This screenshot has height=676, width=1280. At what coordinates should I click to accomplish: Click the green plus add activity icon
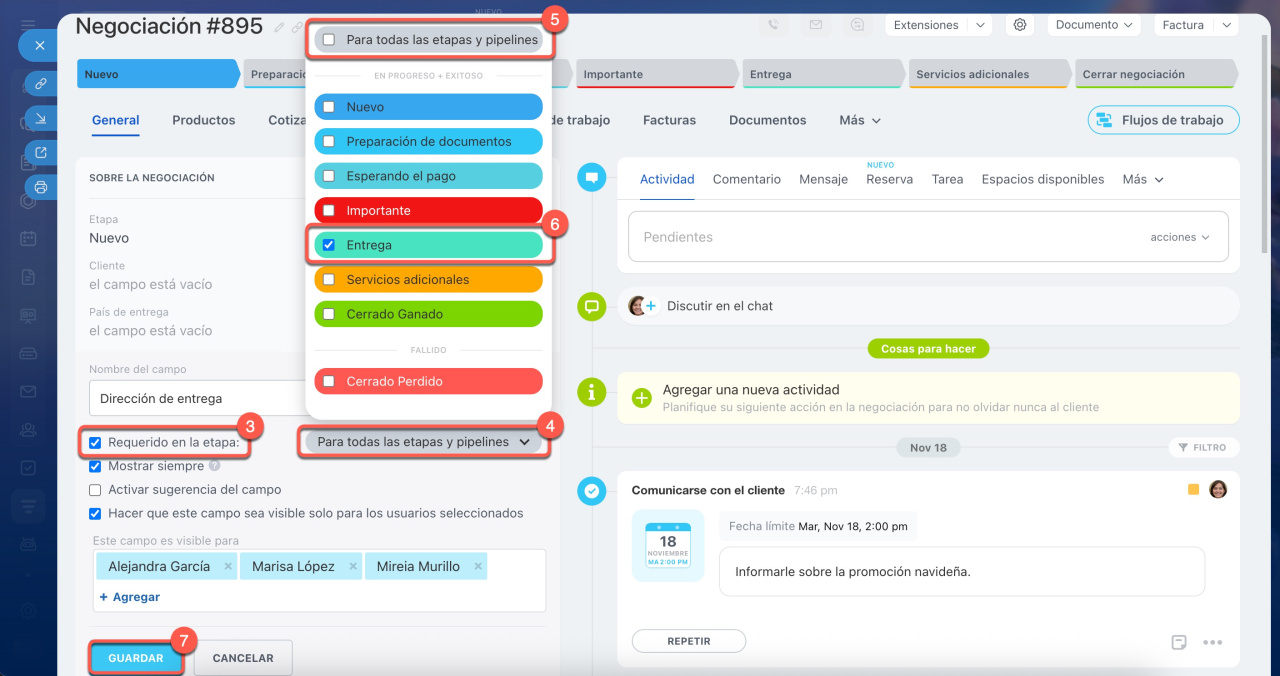click(642, 398)
